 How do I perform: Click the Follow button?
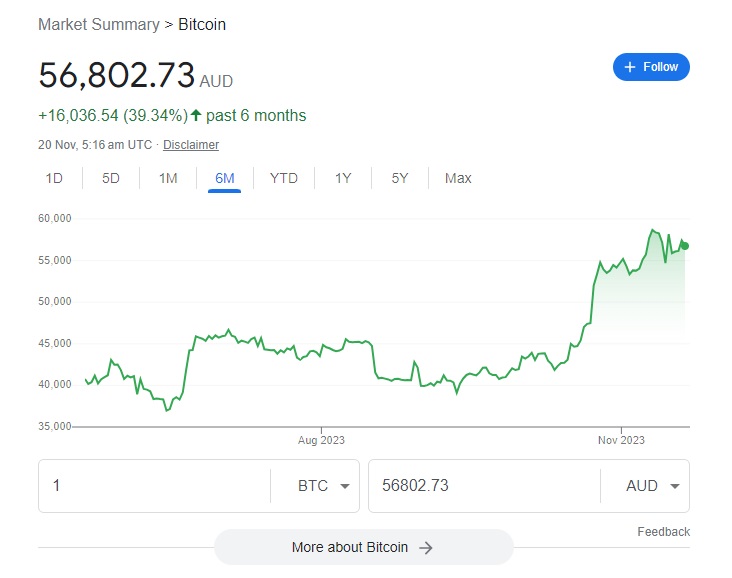(651, 67)
